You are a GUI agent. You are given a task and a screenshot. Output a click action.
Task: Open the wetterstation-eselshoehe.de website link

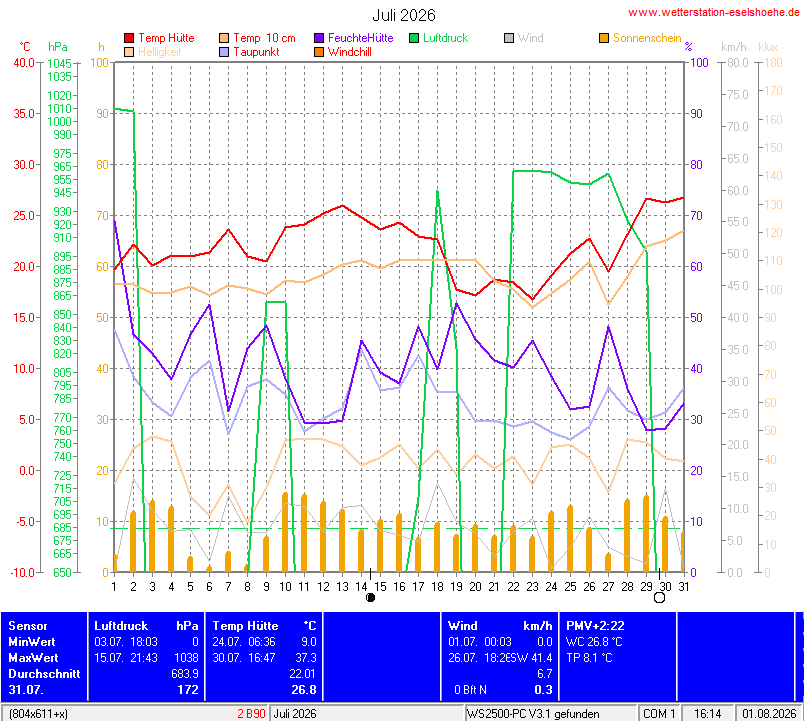pos(714,12)
